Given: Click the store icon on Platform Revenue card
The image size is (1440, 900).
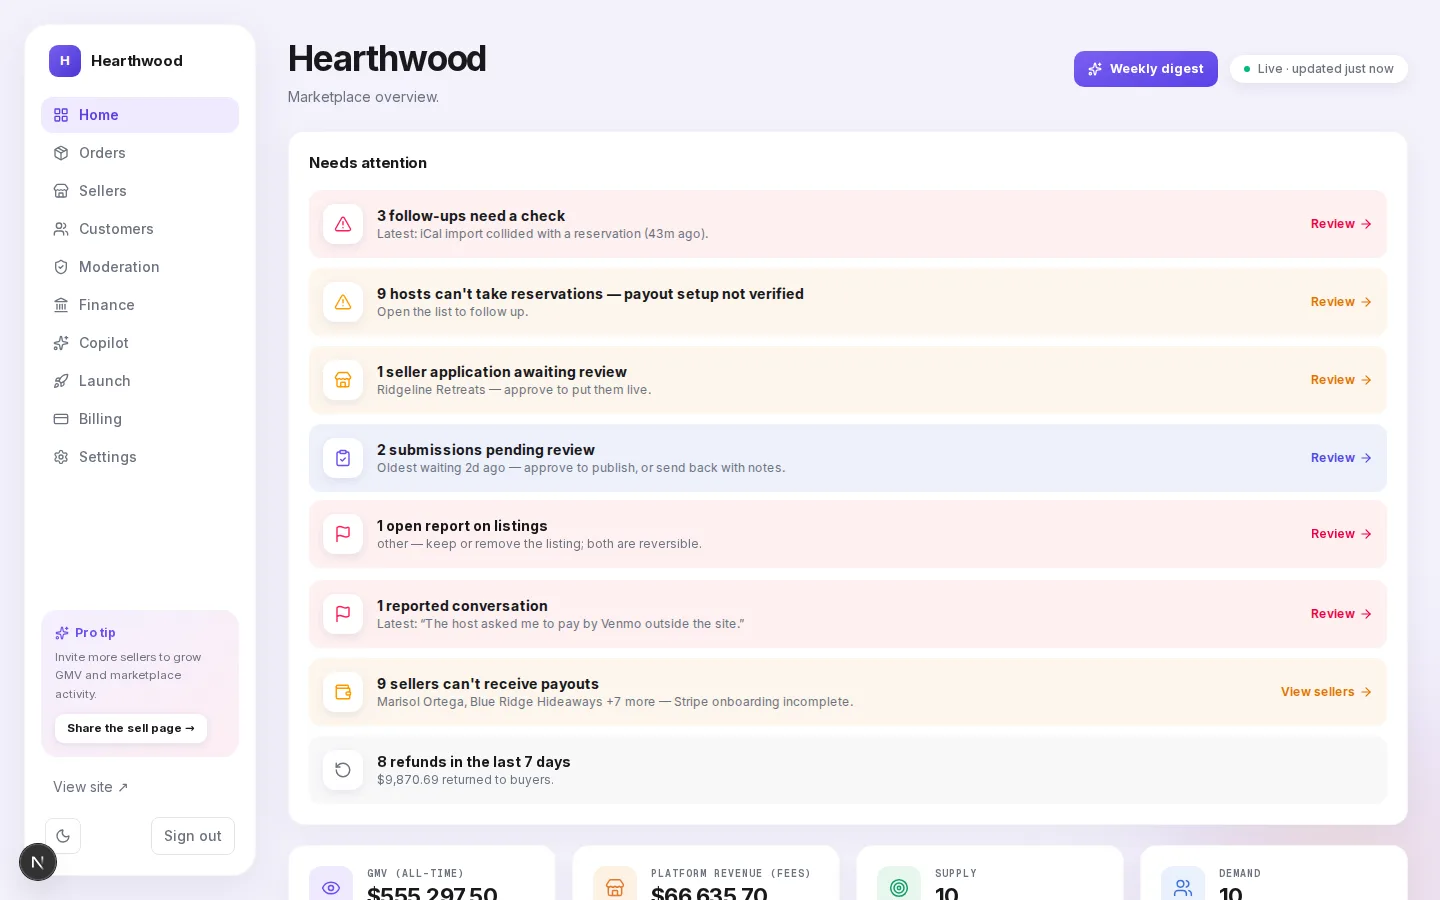Looking at the screenshot, I should (615, 887).
